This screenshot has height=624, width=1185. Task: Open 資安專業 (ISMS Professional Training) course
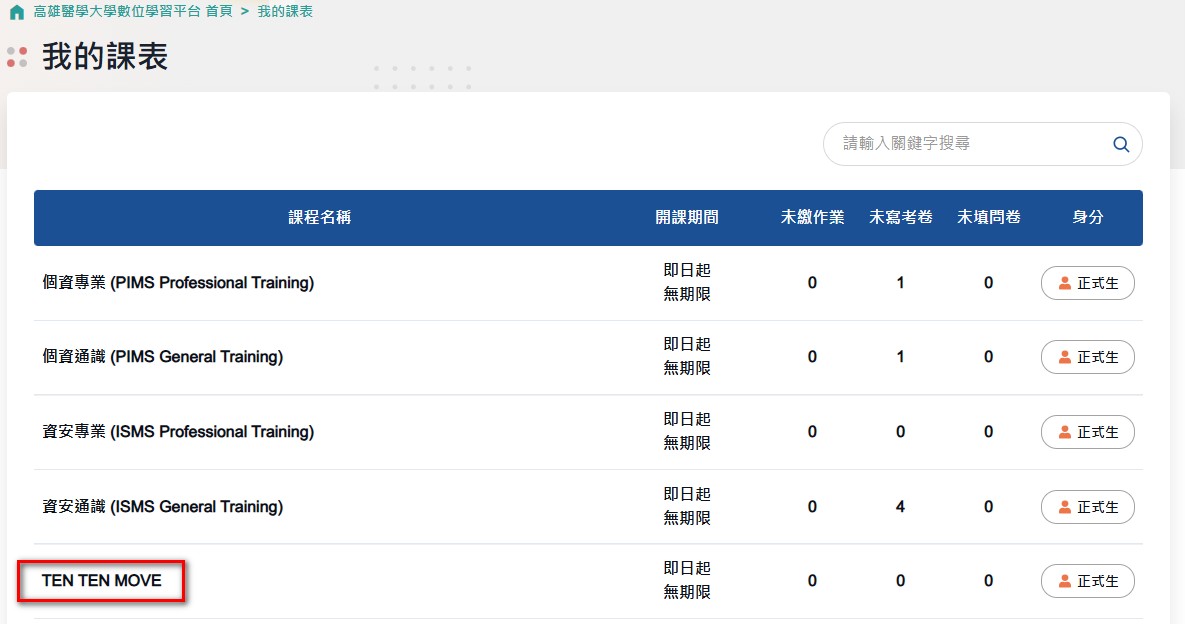tap(178, 431)
